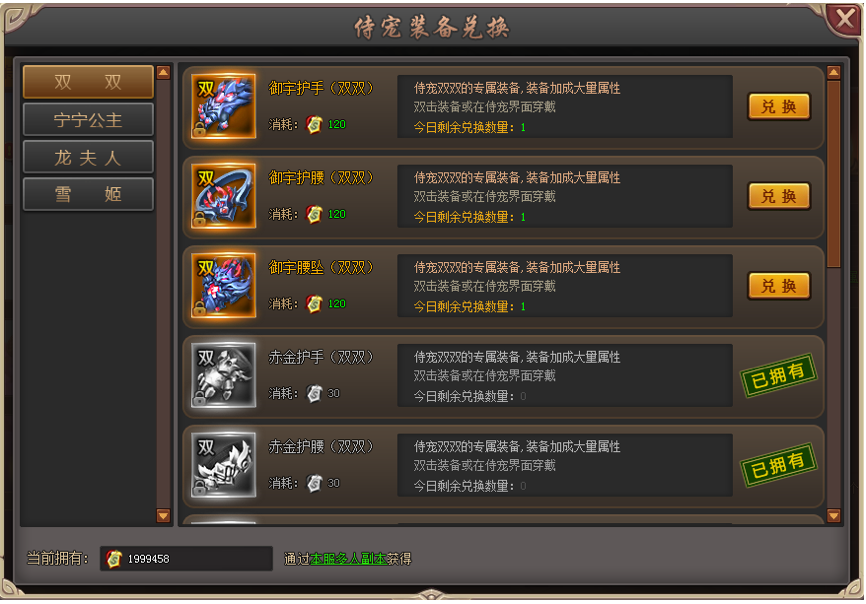
Task: Click the item list scroll-up arrow
Action: (x=833, y=72)
